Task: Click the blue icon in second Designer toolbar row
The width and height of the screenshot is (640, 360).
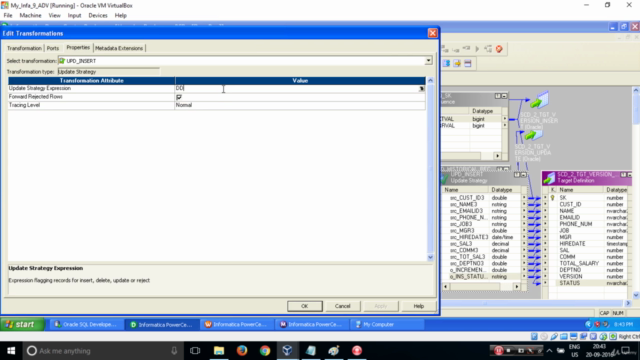Action: pyautogui.click(x=446, y=63)
